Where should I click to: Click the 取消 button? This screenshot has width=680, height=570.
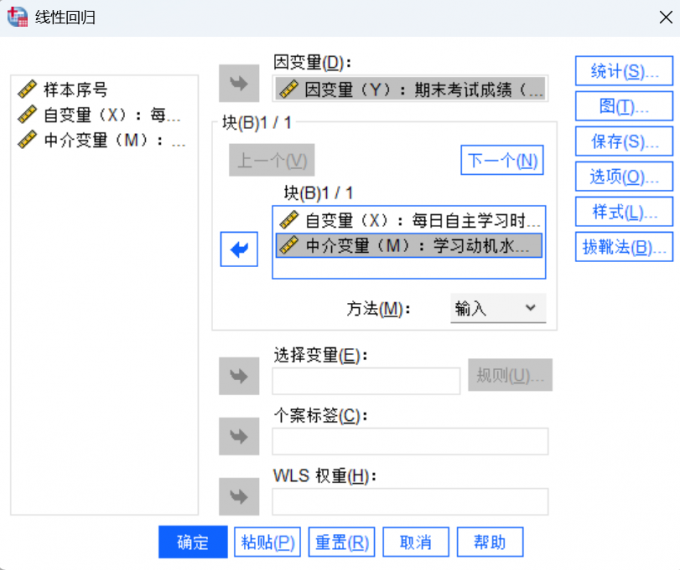(x=416, y=542)
